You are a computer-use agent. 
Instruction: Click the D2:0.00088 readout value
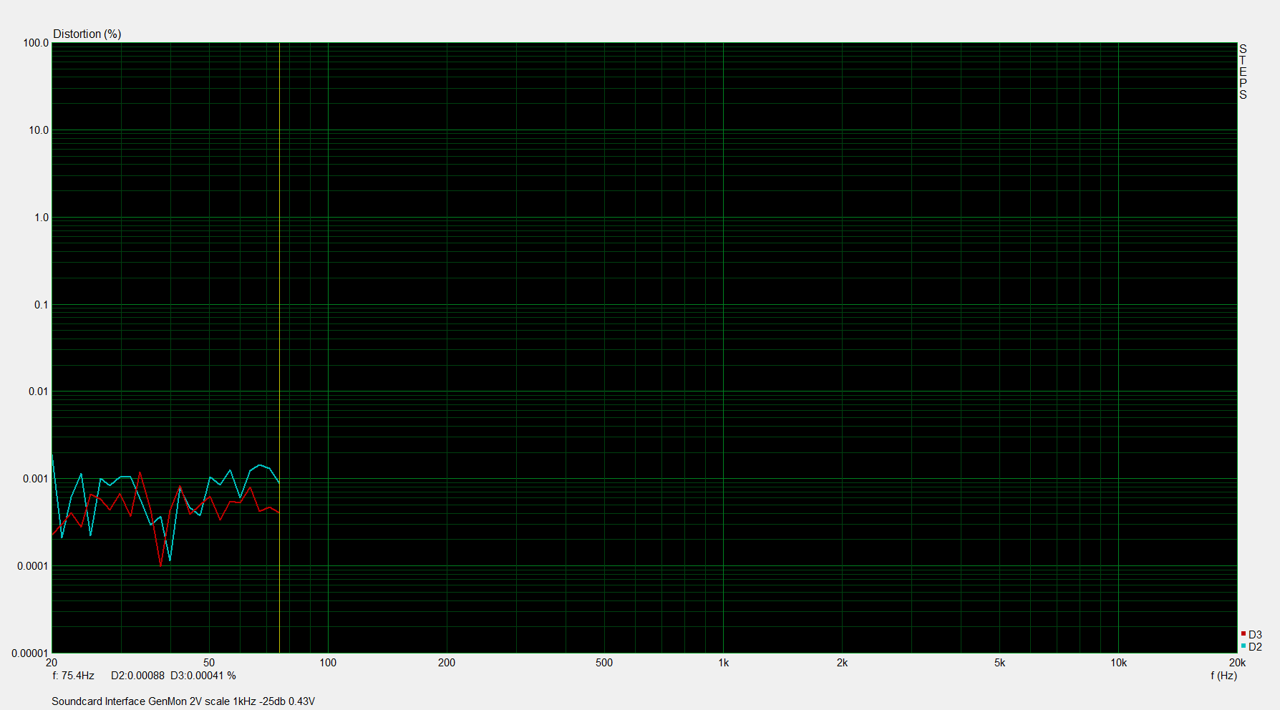tap(137, 676)
